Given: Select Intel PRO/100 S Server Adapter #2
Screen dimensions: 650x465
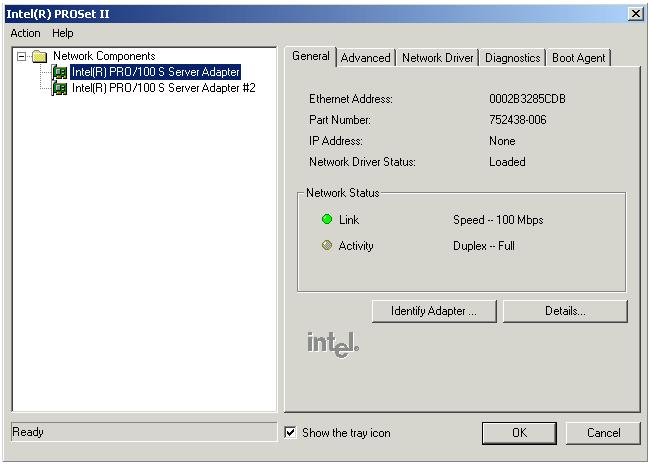Looking at the screenshot, I should pos(163,88).
